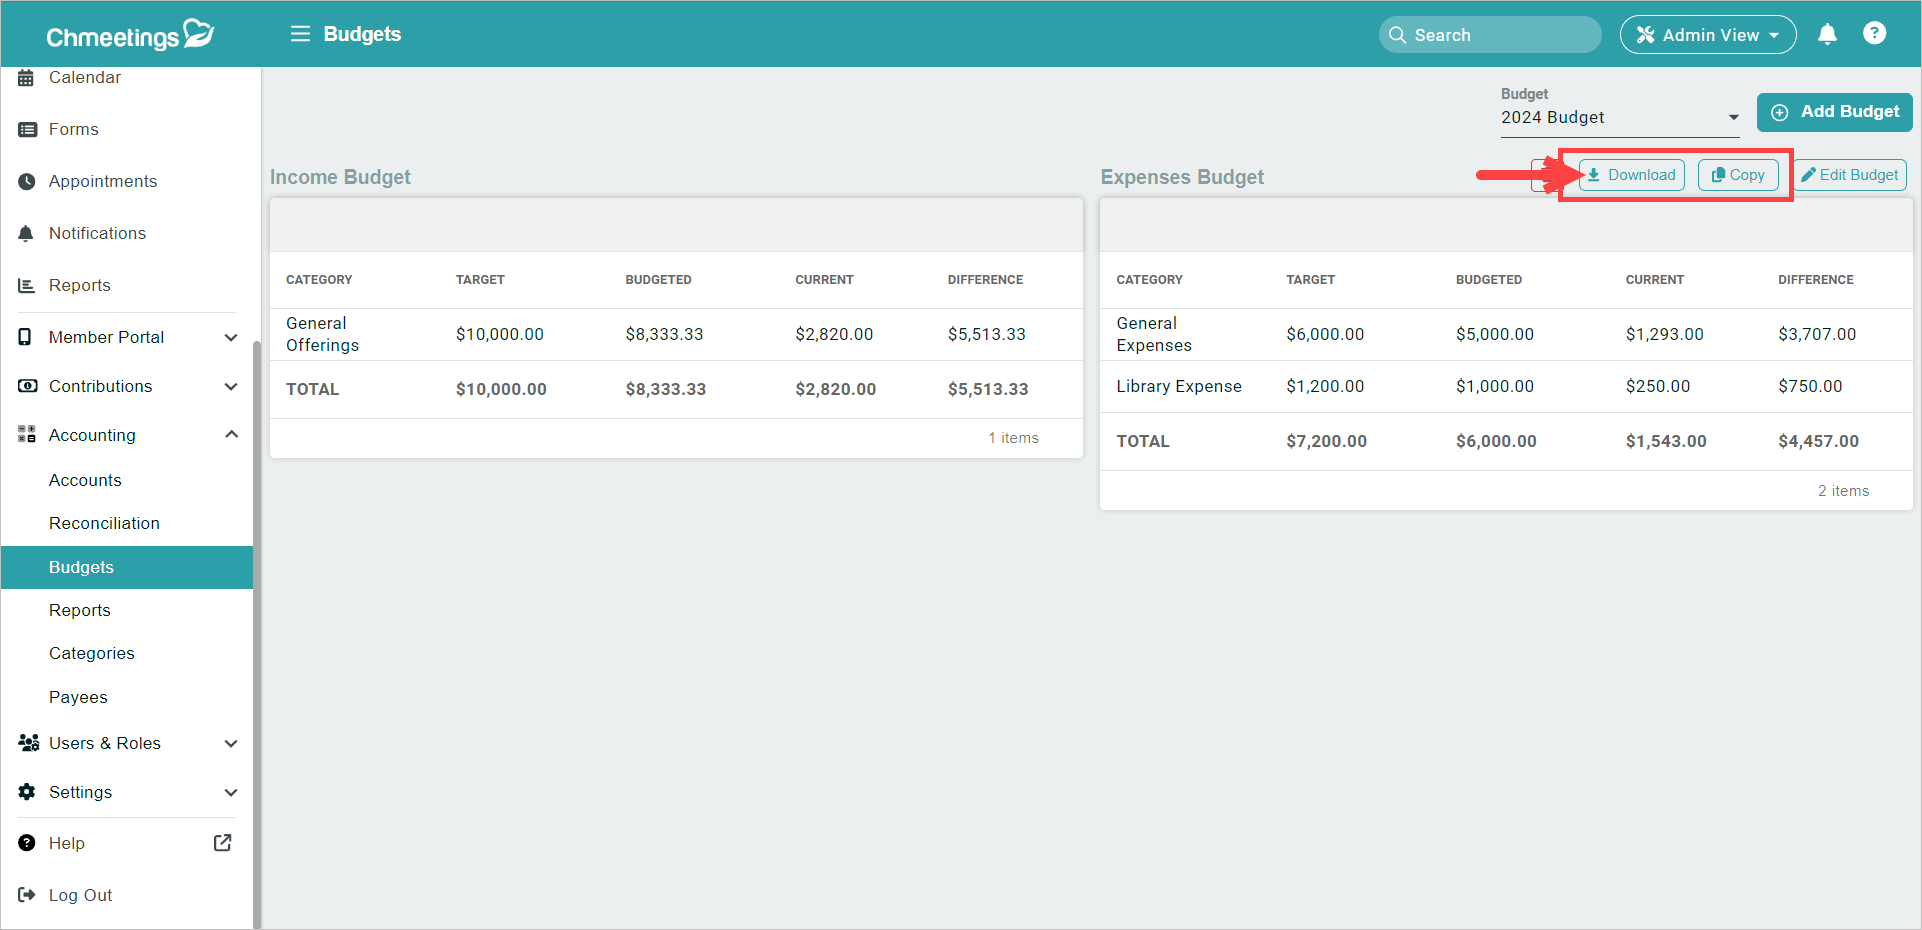Open Accounts in Accounting menu
The height and width of the screenshot is (930, 1922).
(85, 480)
